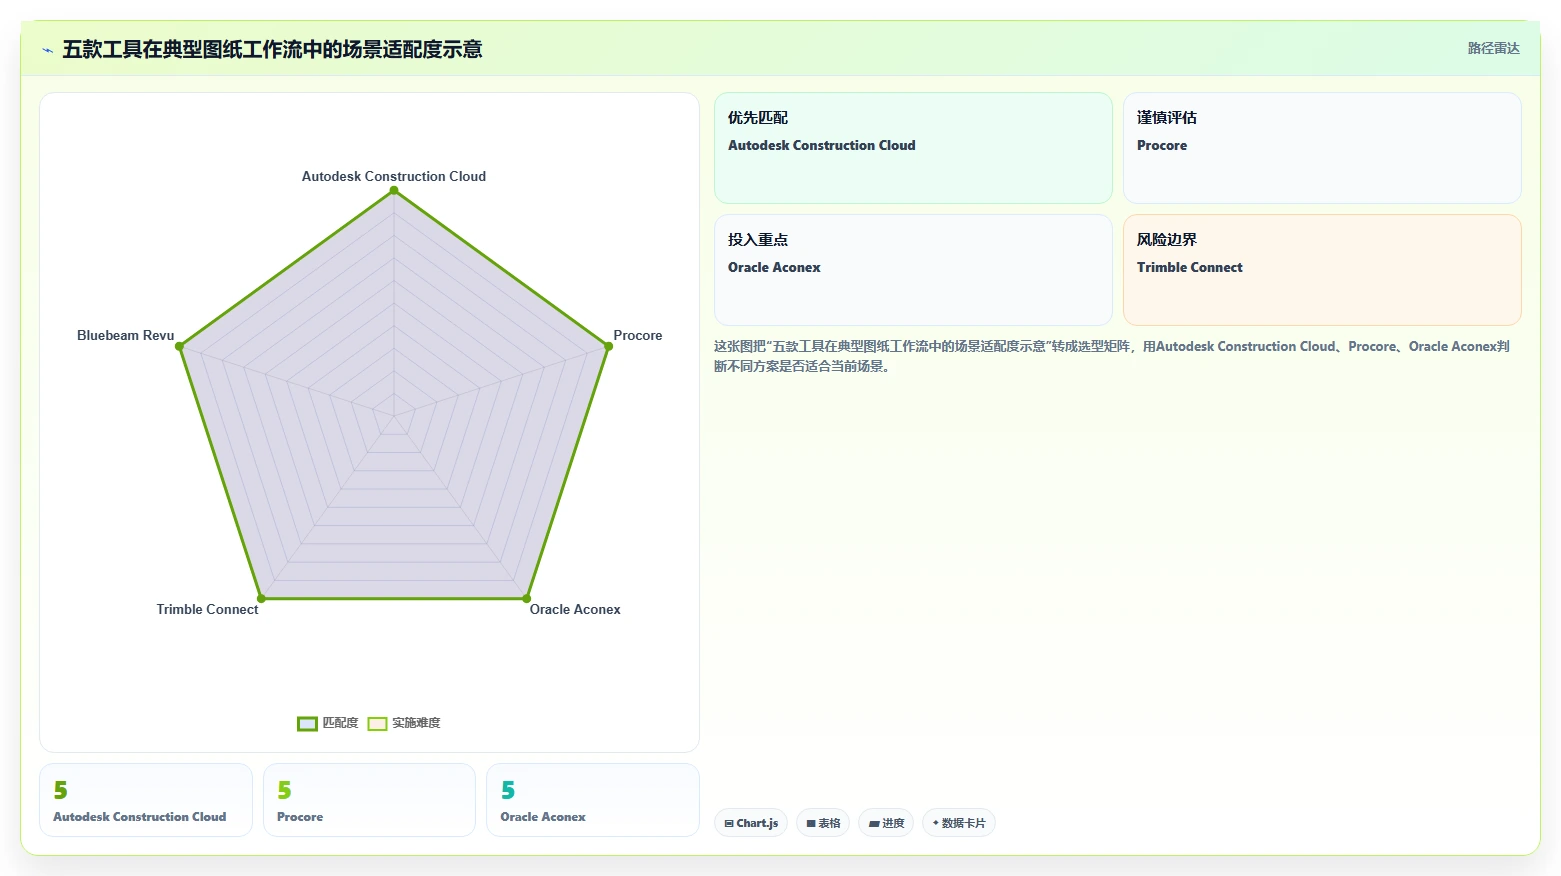Click the Procore radar data point
The height and width of the screenshot is (876, 1561).
pyautogui.click(x=608, y=346)
